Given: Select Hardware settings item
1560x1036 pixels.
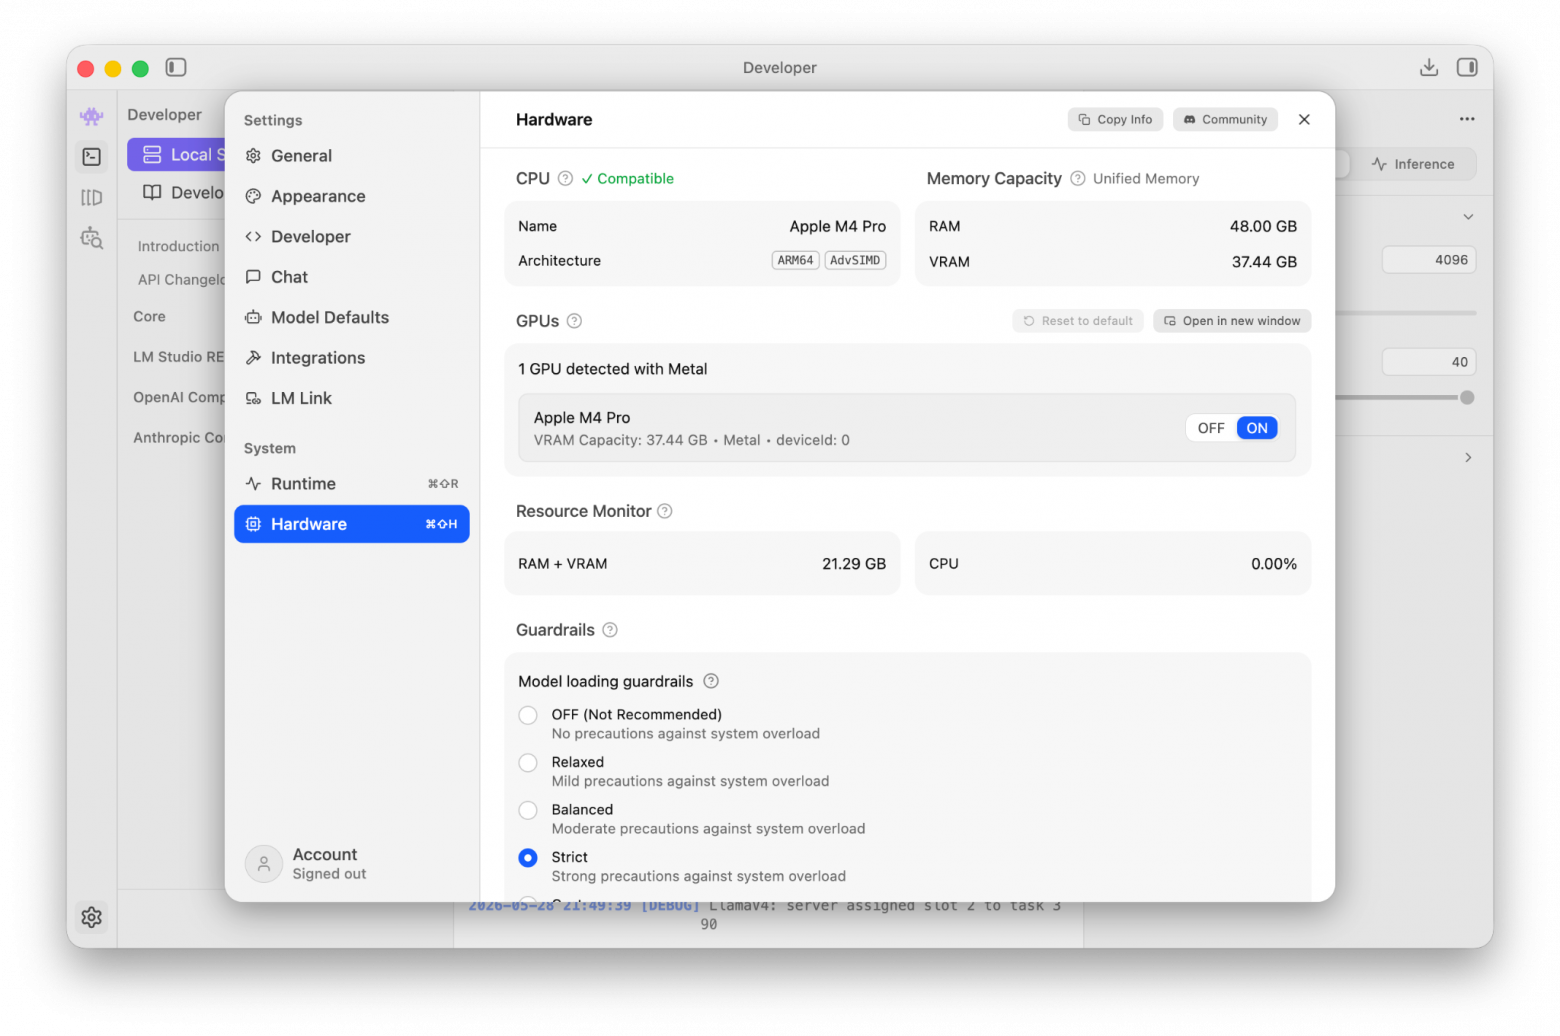Looking at the screenshot, I should pos(351,524).
